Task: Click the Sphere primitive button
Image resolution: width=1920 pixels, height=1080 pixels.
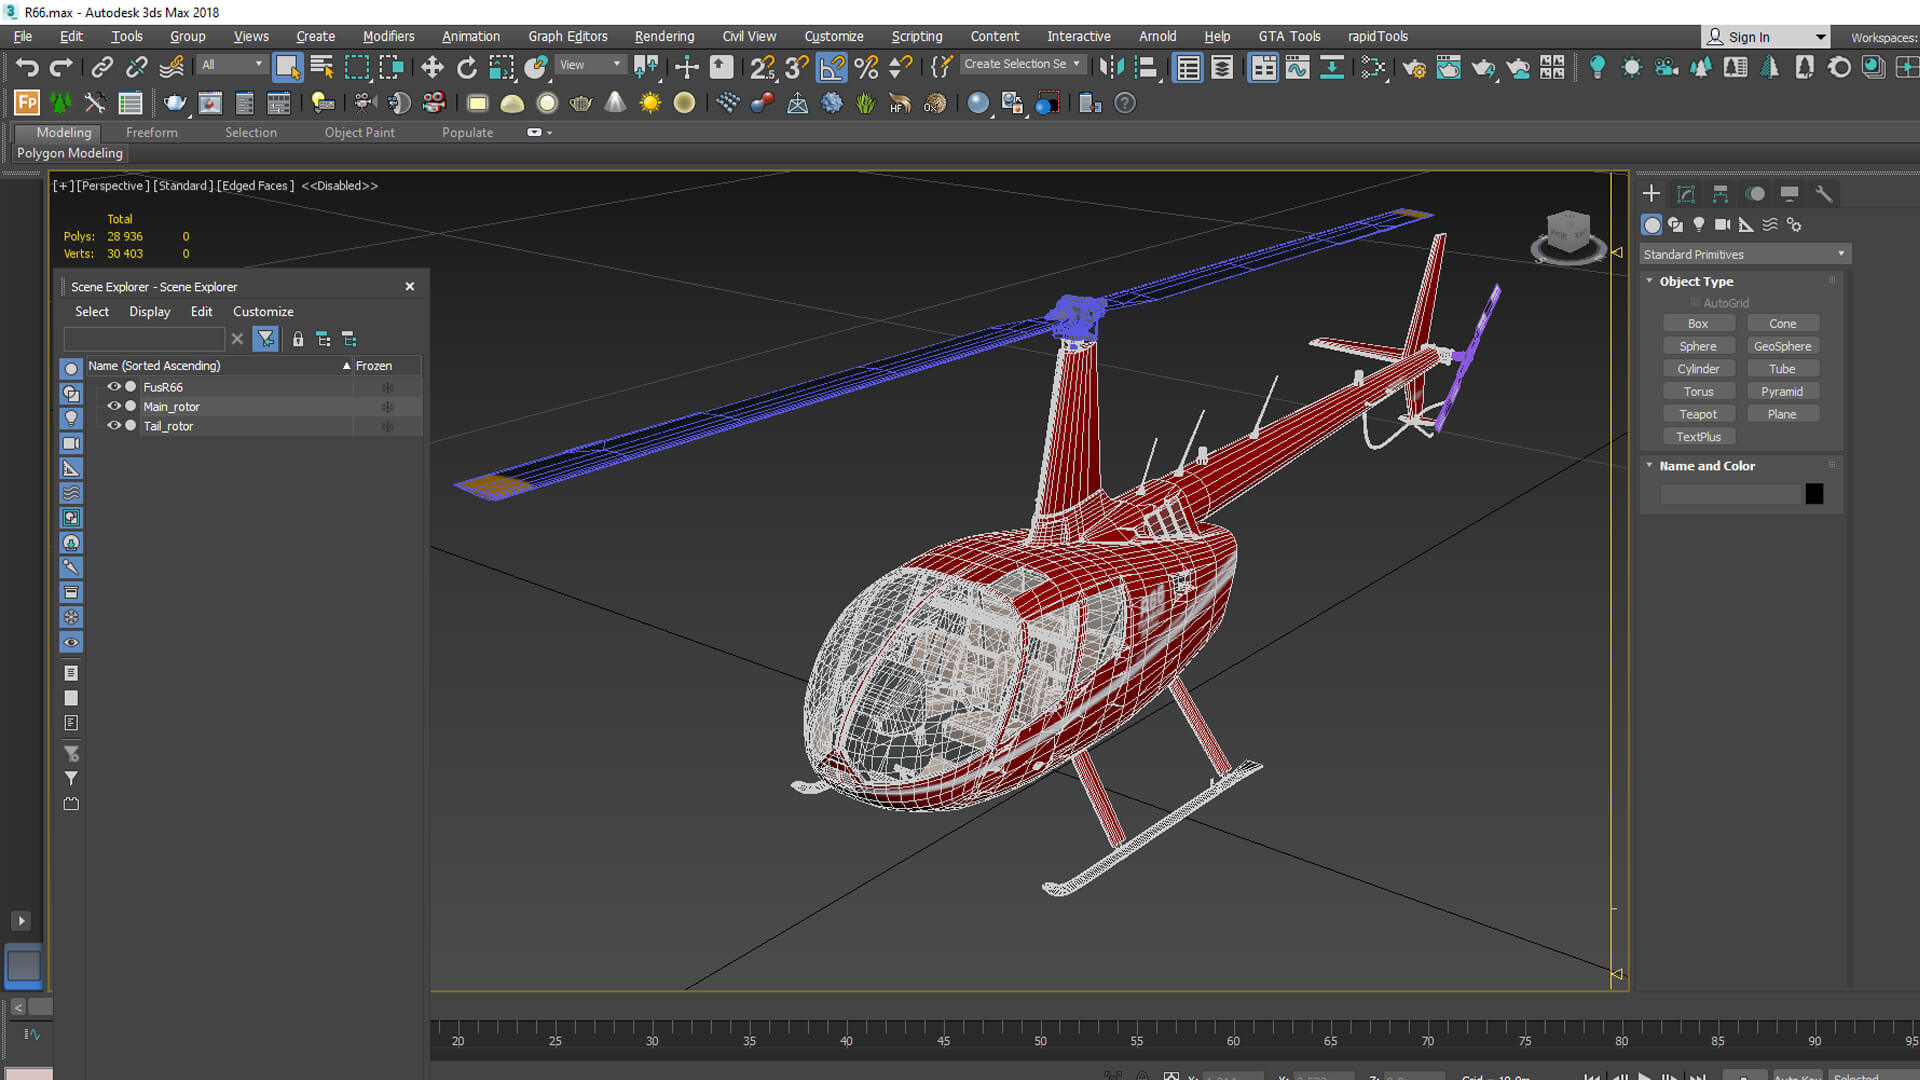Action: (1698, 346)
